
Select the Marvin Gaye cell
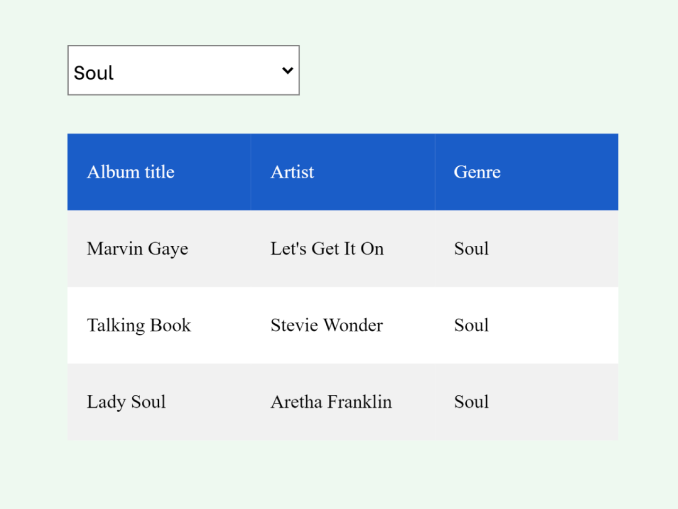137,249
